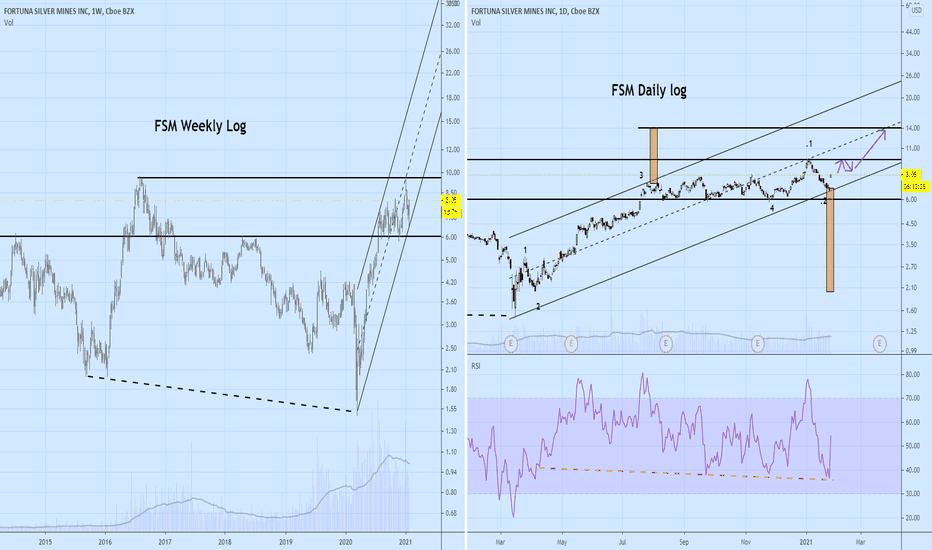Click the yellow 8.05 price label on weekly axis
The width and height of the screenshot is (932, 550).
point(451,200)
